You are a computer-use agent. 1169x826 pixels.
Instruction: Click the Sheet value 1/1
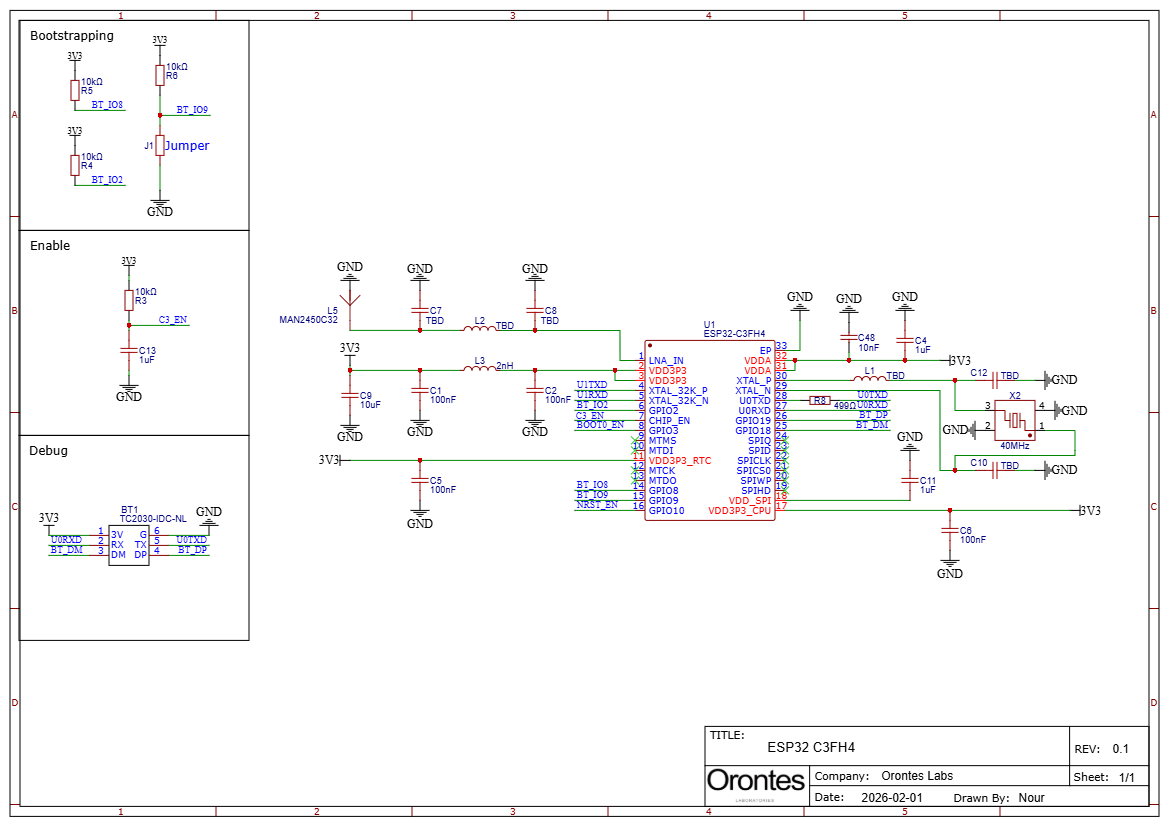coord(1127,778)
